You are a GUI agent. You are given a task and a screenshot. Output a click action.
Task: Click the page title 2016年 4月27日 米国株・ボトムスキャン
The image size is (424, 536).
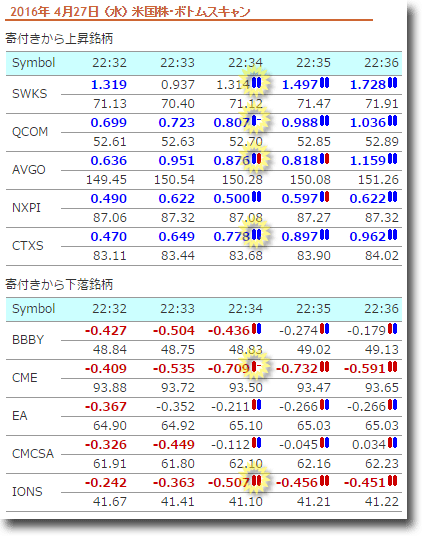130,12
